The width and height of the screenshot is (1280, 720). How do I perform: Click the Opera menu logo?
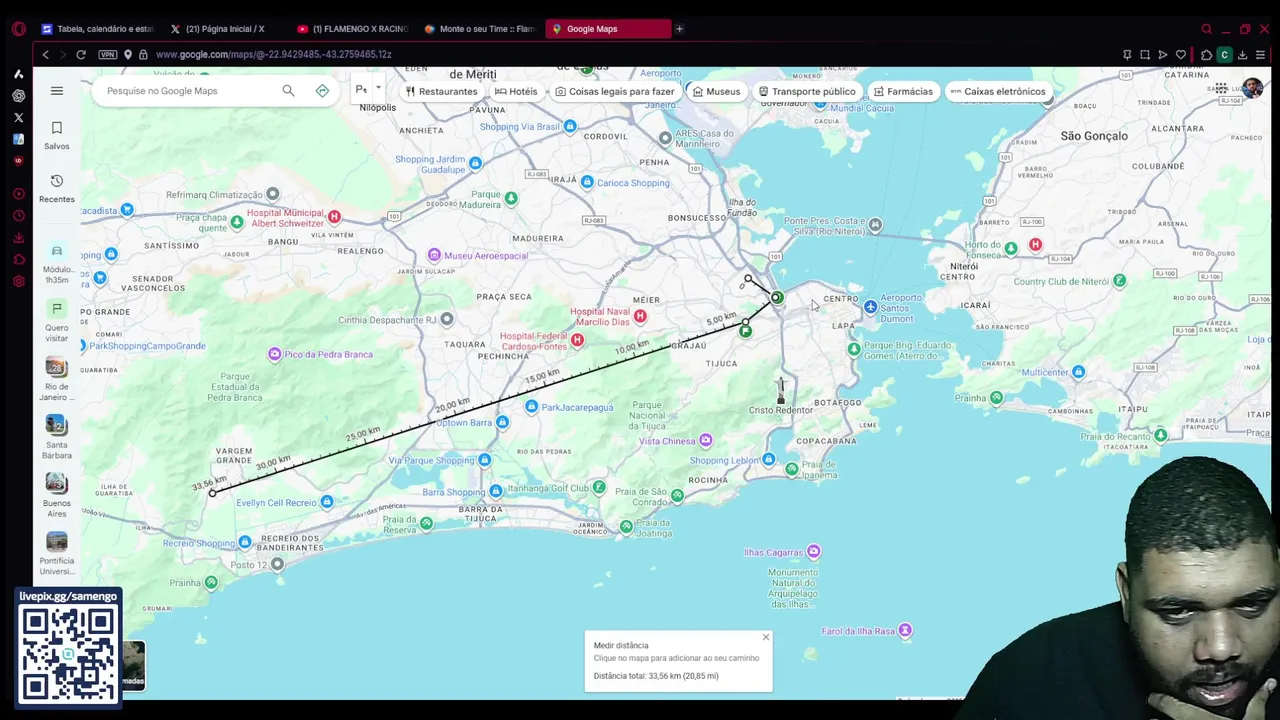(x=18, y=29)
